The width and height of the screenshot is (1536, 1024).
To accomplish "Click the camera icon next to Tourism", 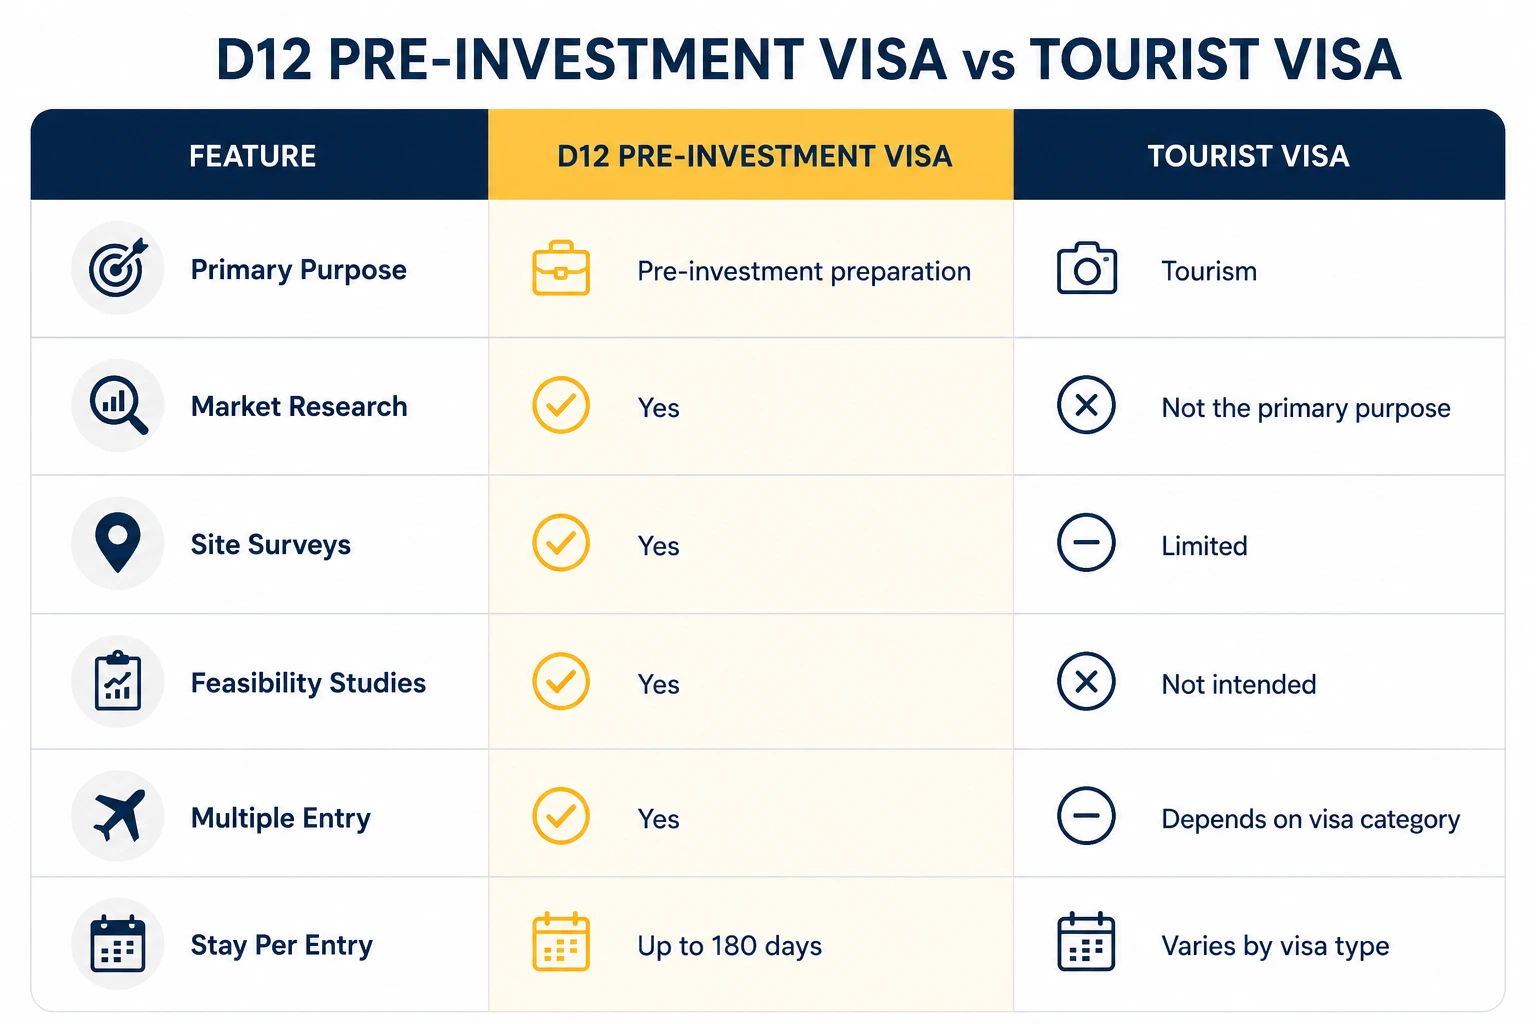I will [1087, 269].
